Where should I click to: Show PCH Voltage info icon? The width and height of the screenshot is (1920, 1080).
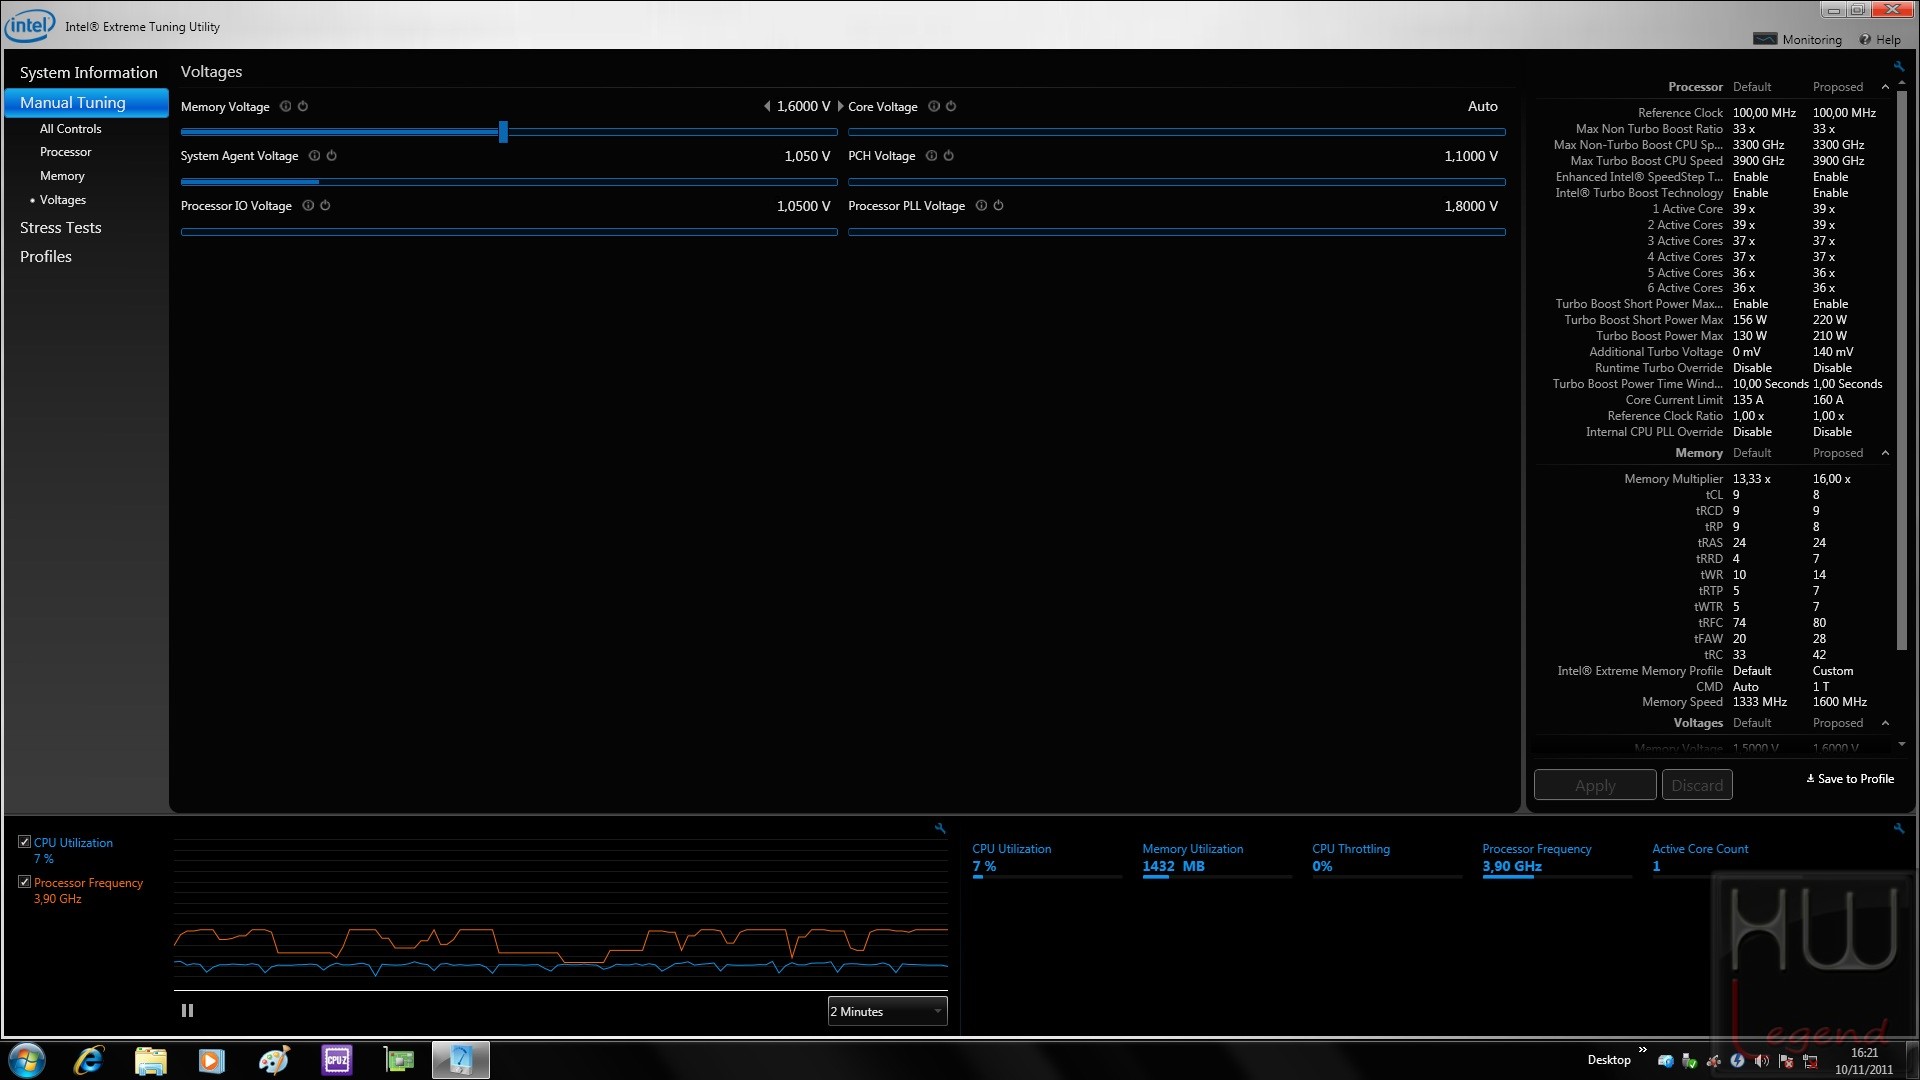tap(932, 156)
